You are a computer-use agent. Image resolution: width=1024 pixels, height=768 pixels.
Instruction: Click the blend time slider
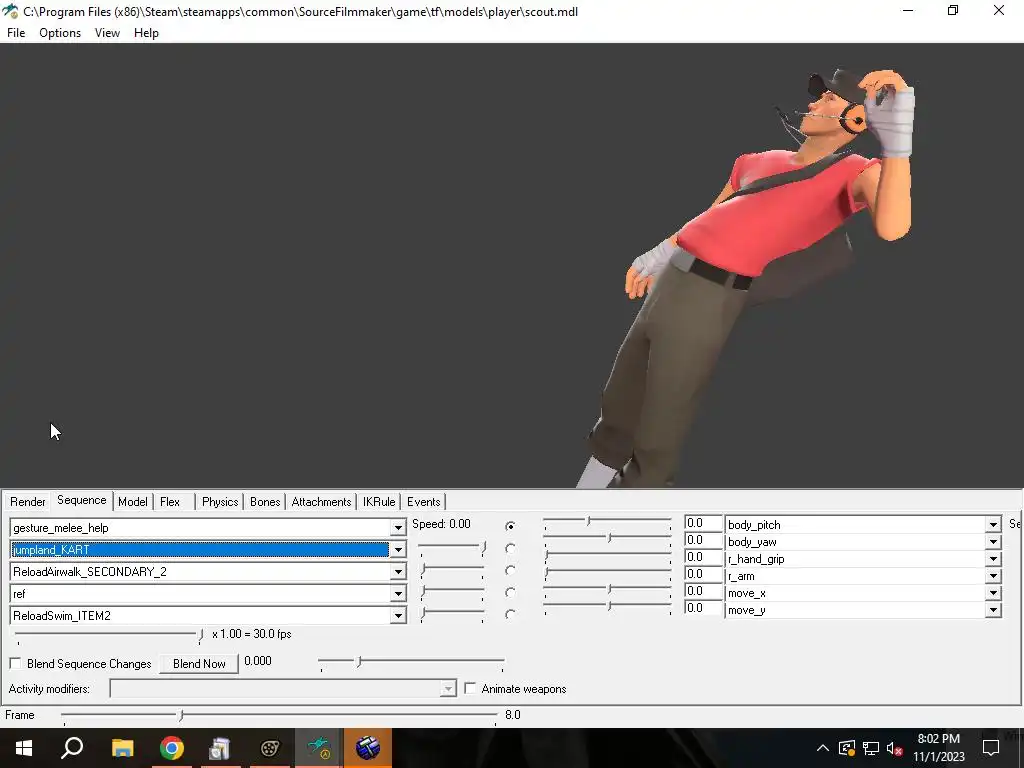tap(411, 663)
